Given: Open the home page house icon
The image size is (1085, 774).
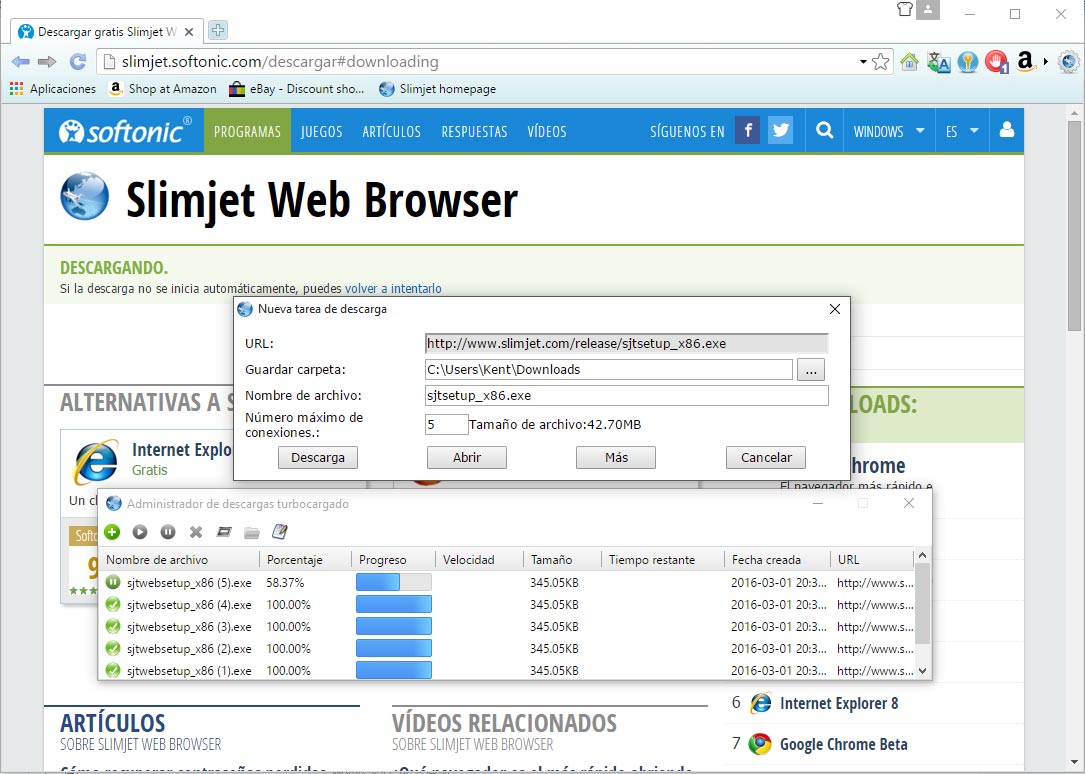Looking at the screenshot, I should 909,62.
